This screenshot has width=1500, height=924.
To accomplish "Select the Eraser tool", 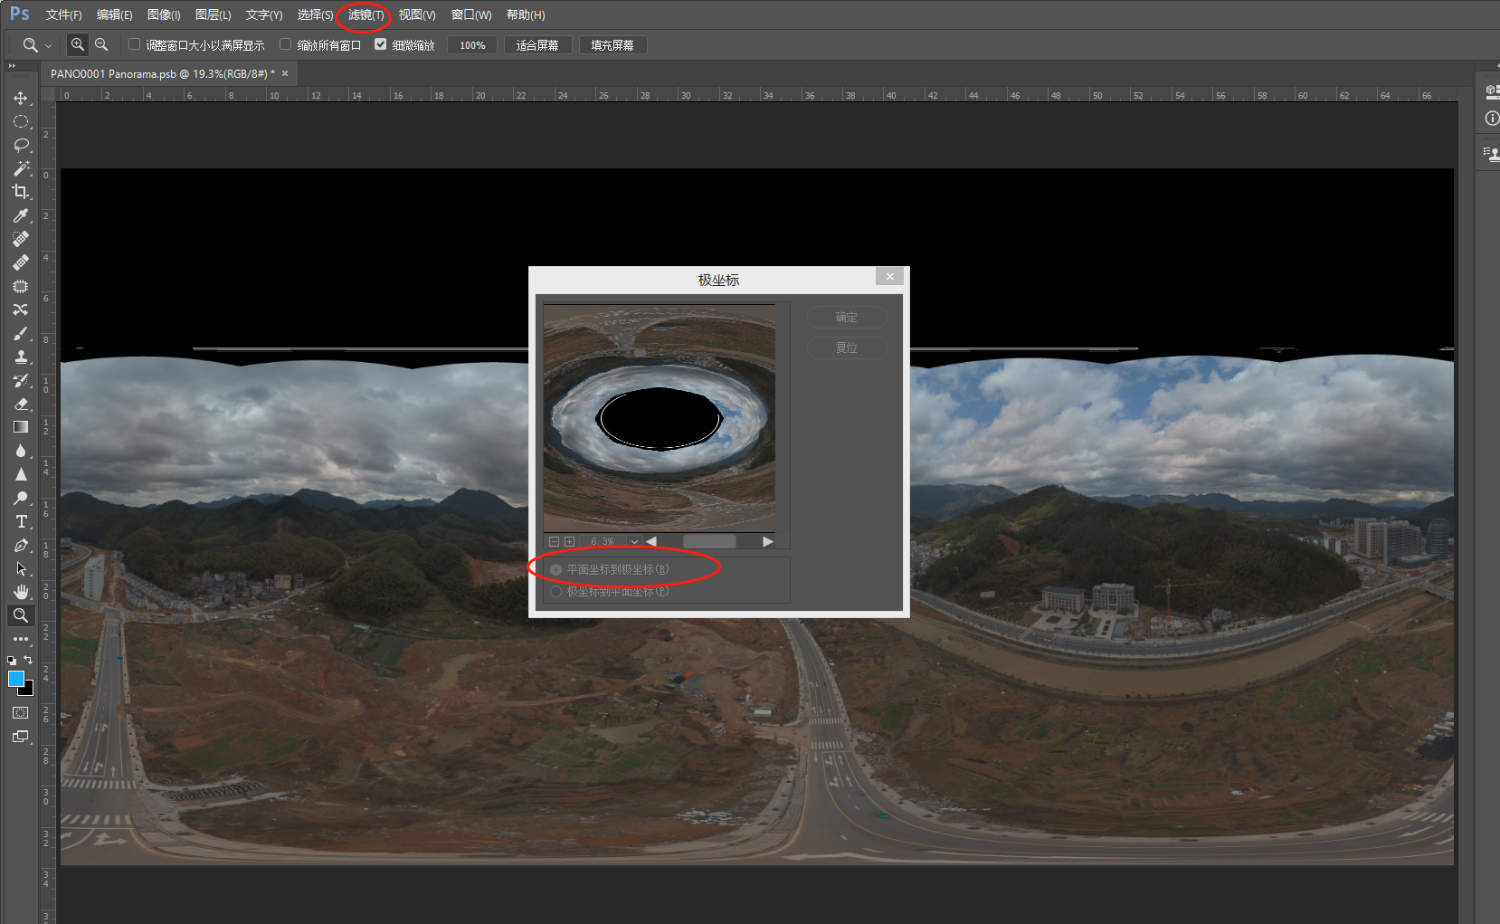I will (20, 404).
